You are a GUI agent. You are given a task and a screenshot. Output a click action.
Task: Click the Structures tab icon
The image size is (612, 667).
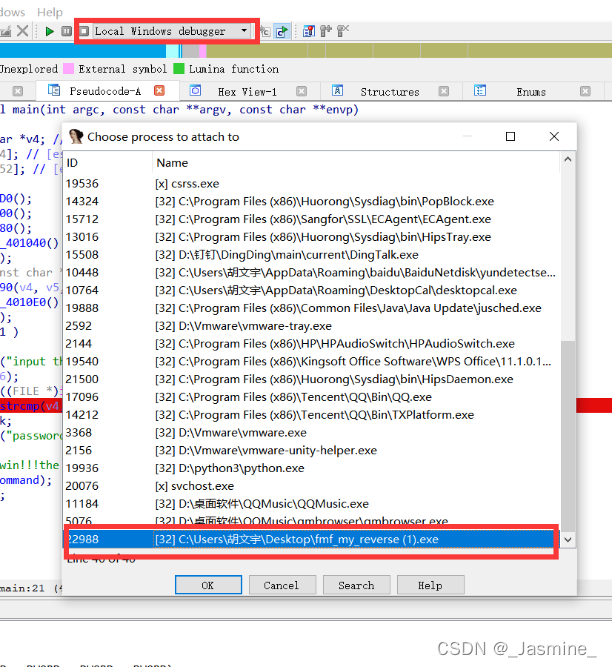click(x=338, y=90)
